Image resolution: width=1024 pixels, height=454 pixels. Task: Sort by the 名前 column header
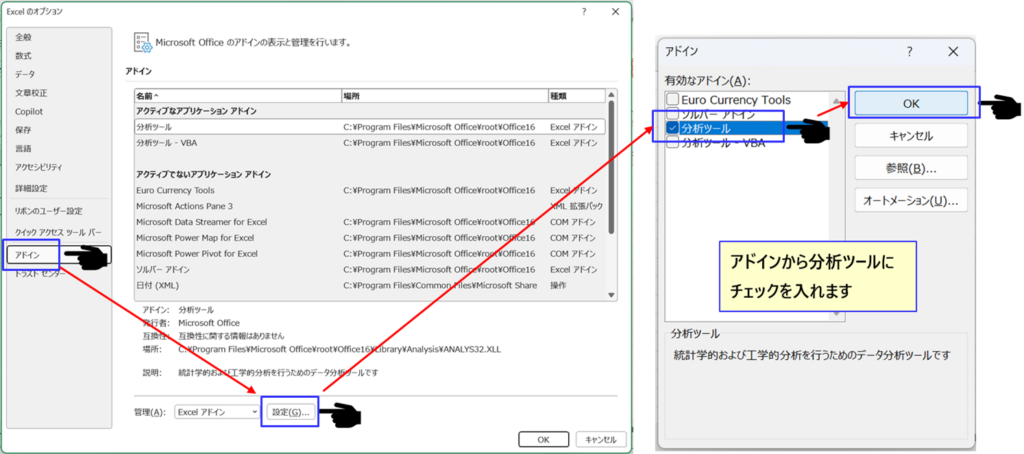coord(237,95)
